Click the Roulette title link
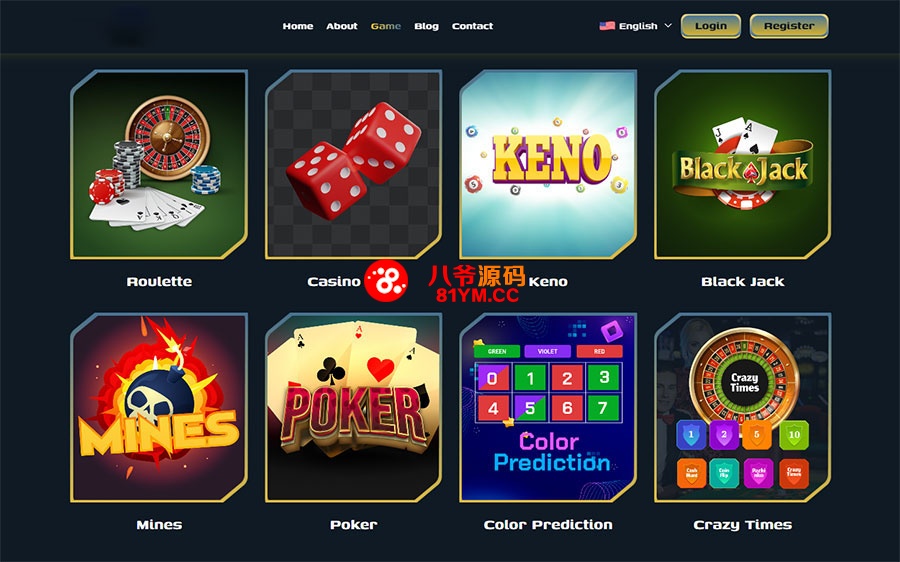Screen dimensions: 900x562 pos(159,281)
